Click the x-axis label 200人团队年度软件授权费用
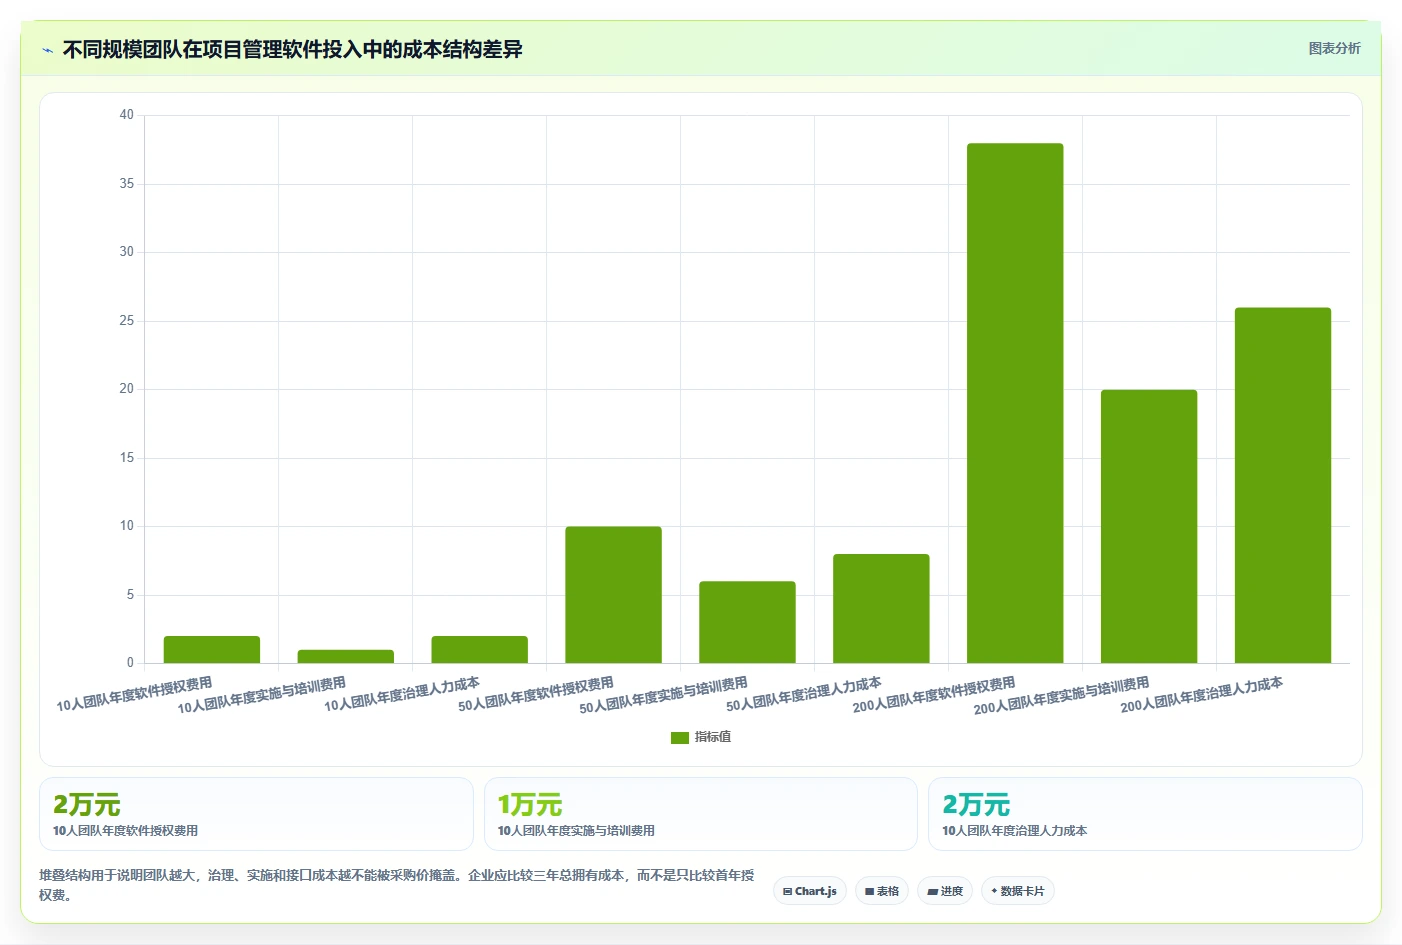Screen dimensions: 1402x945 point(934,695)
